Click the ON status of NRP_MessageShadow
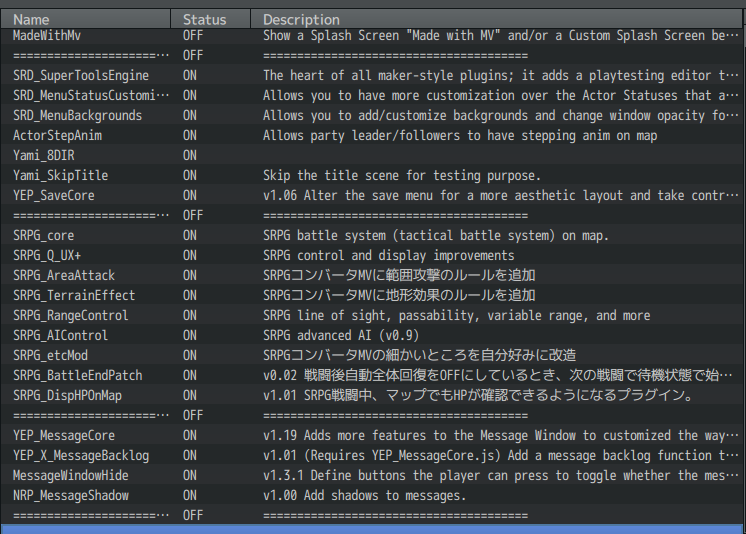 coord(190,495)
